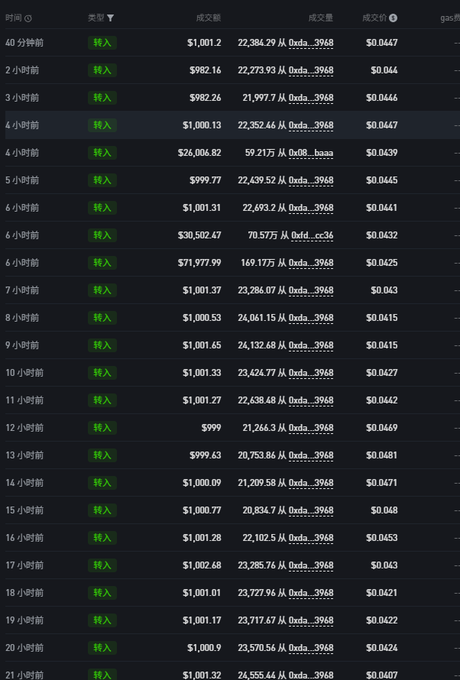
Task: Select the amount $1,002.68
Action: tap(202, 565)
